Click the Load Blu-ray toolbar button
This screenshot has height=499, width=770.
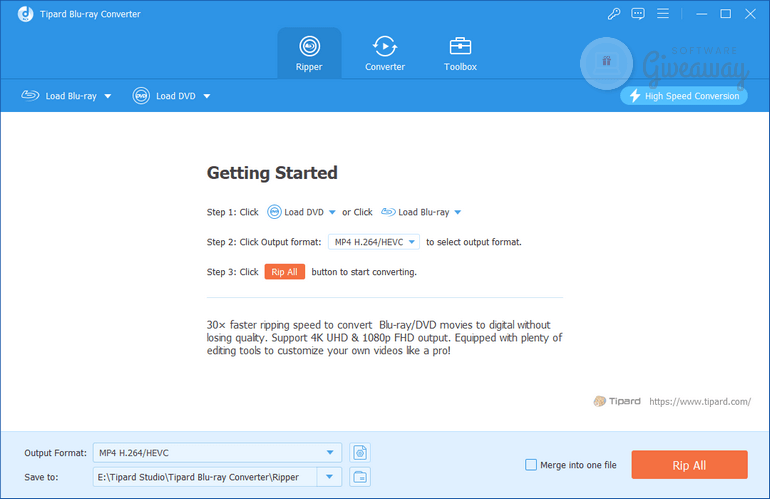59,96
